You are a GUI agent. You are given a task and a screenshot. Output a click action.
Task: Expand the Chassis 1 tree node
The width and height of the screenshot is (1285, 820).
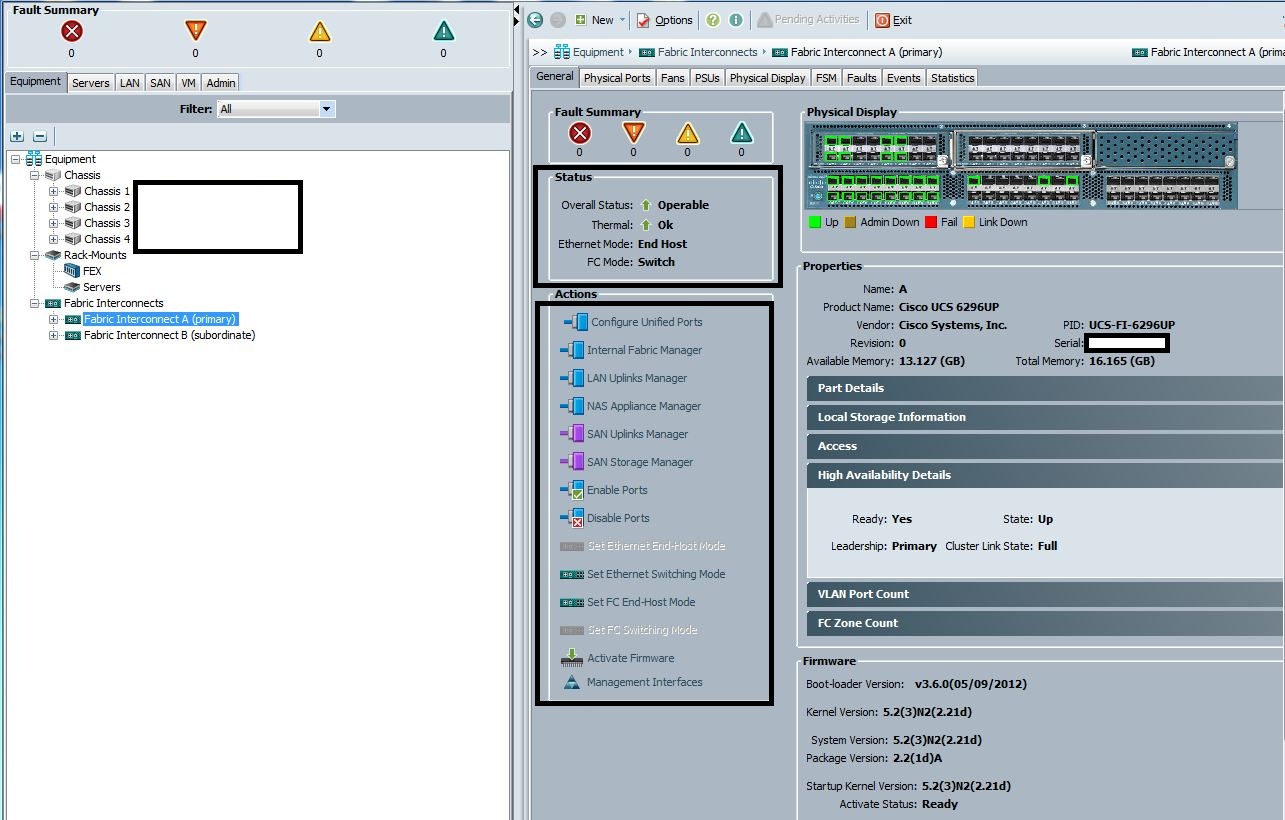(x=54, y=191)
